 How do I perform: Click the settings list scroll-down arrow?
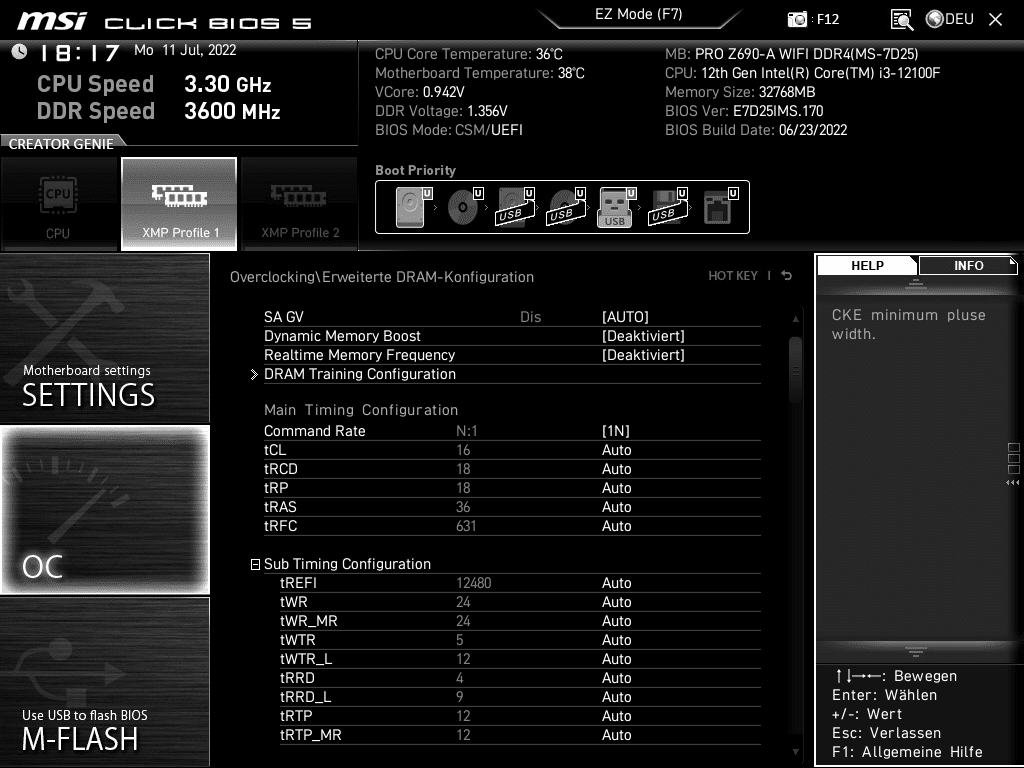click(795, 752)
